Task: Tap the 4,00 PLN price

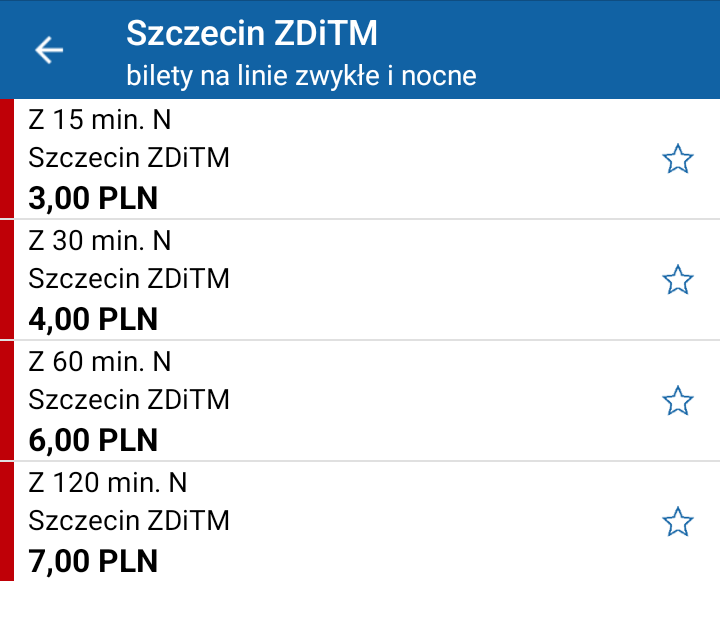Action: point(93,319)
